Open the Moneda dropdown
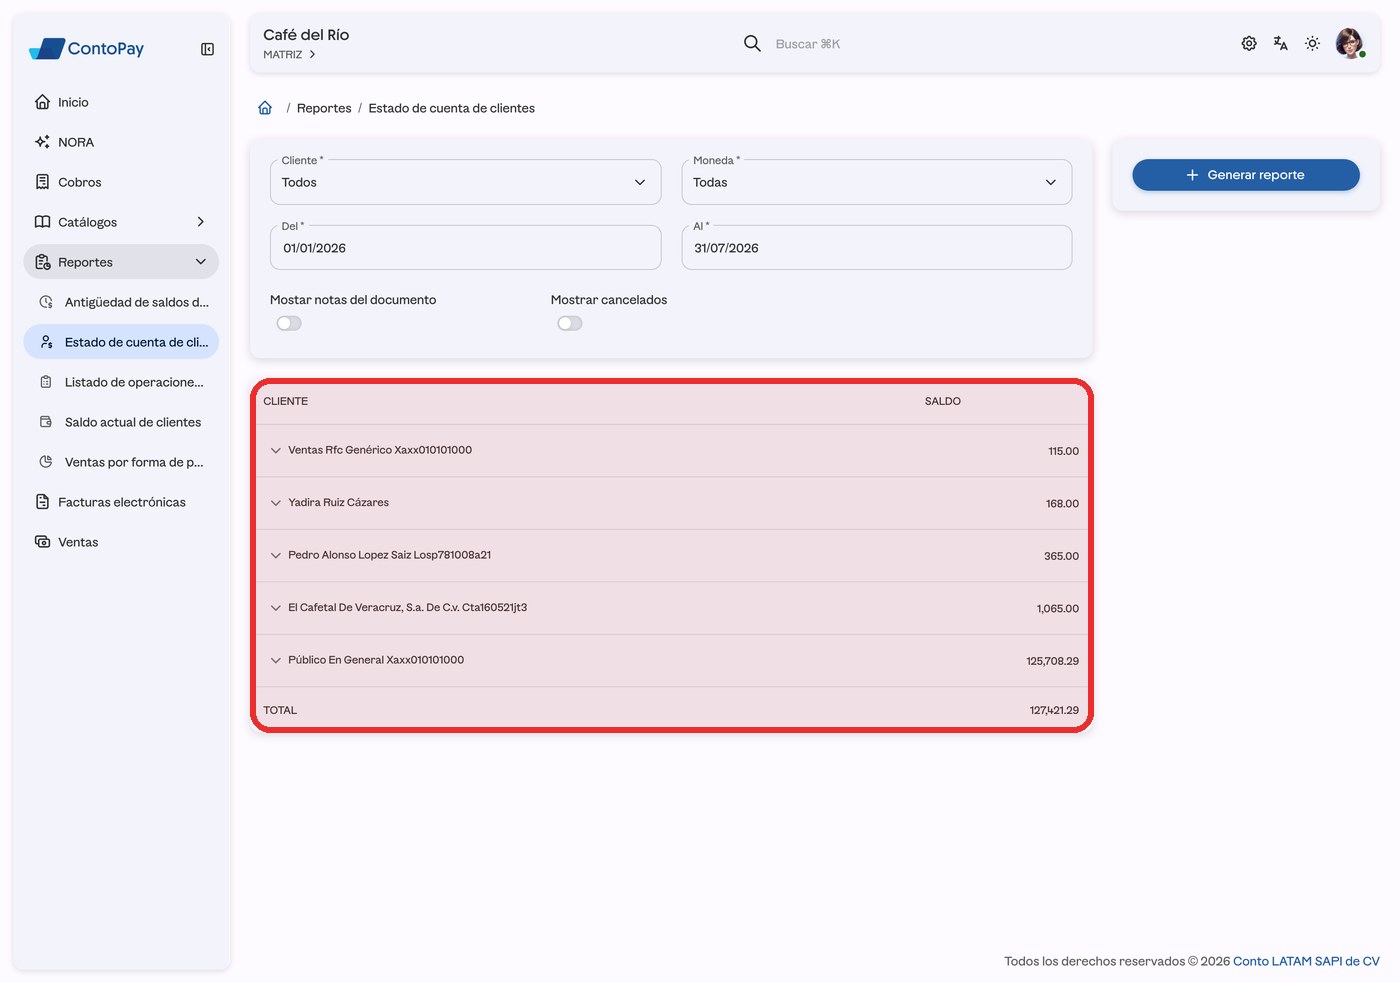 point(877,182)
